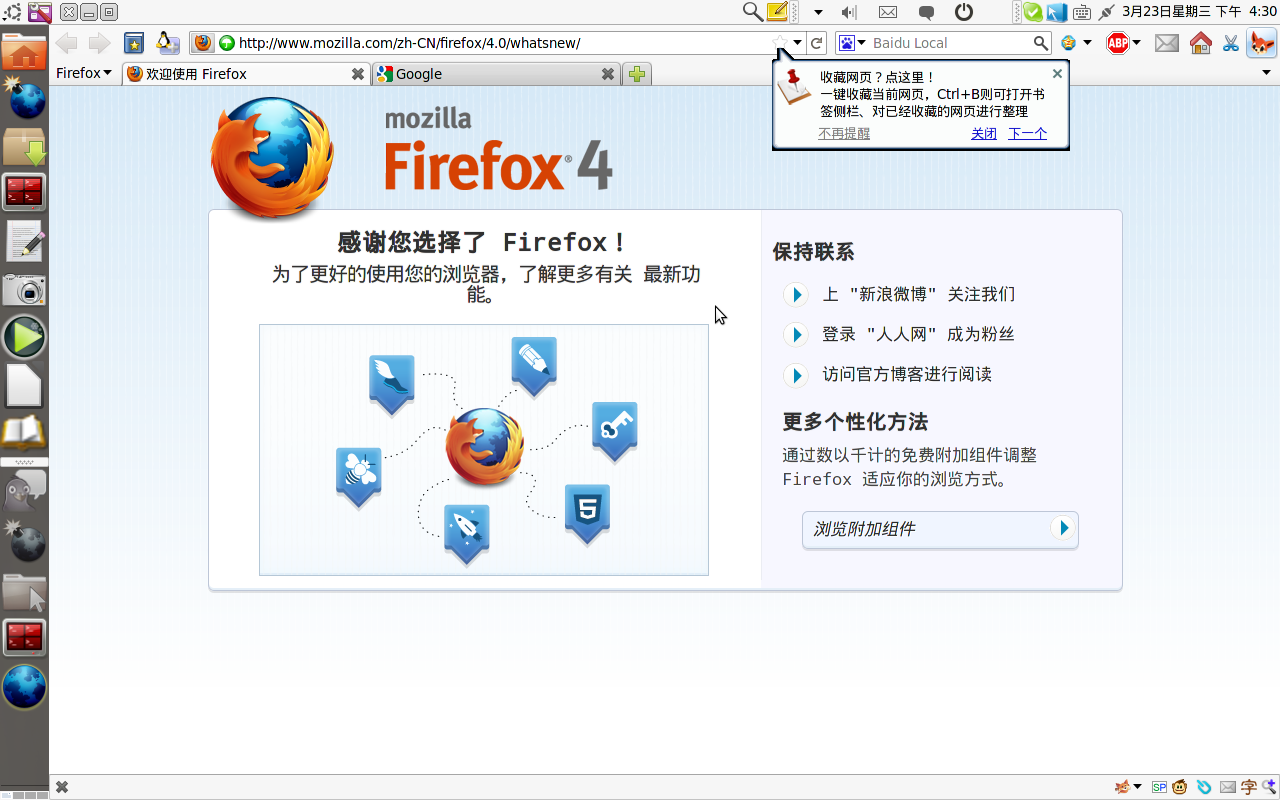Open the Adblock Plus ABP icon
The image size is (1280, 800).
pos(1118,43)
